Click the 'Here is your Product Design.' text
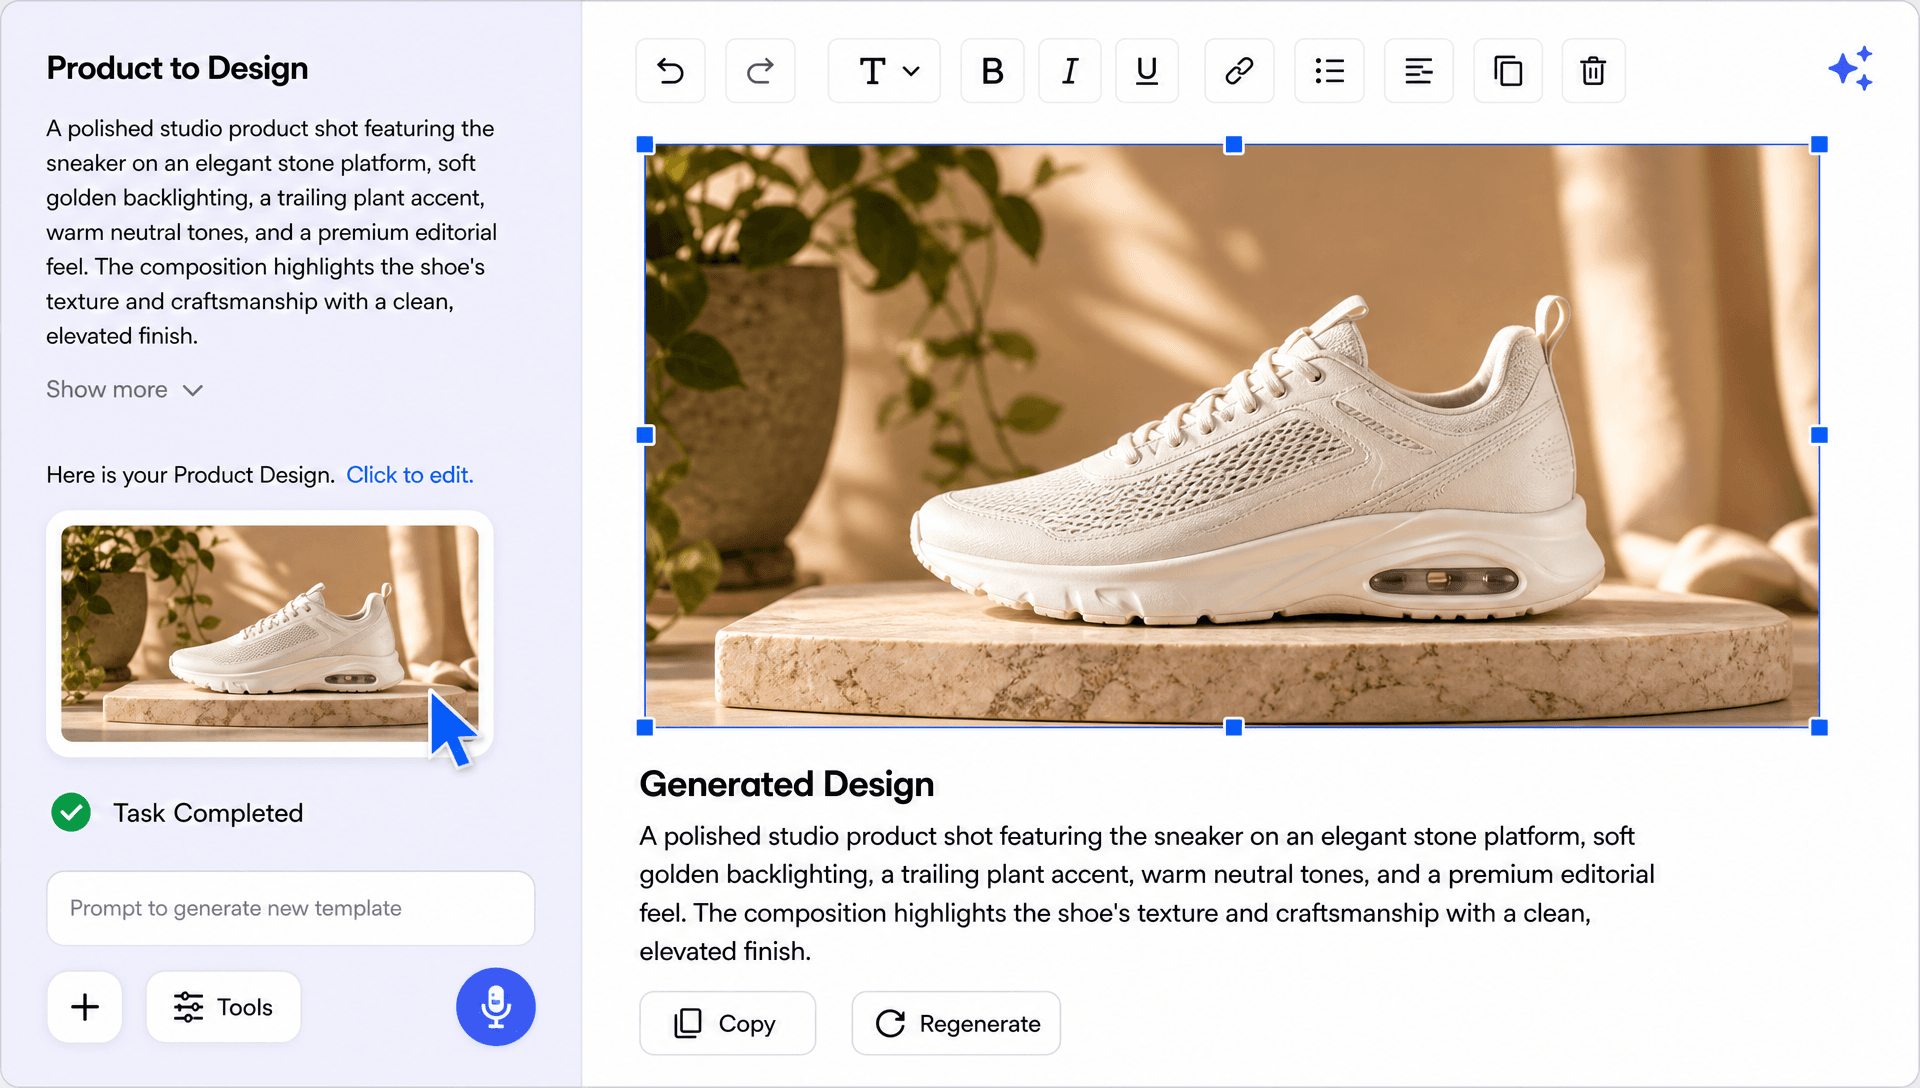This screenshot has height=1088, width=1920. click(x=190, y=475)
